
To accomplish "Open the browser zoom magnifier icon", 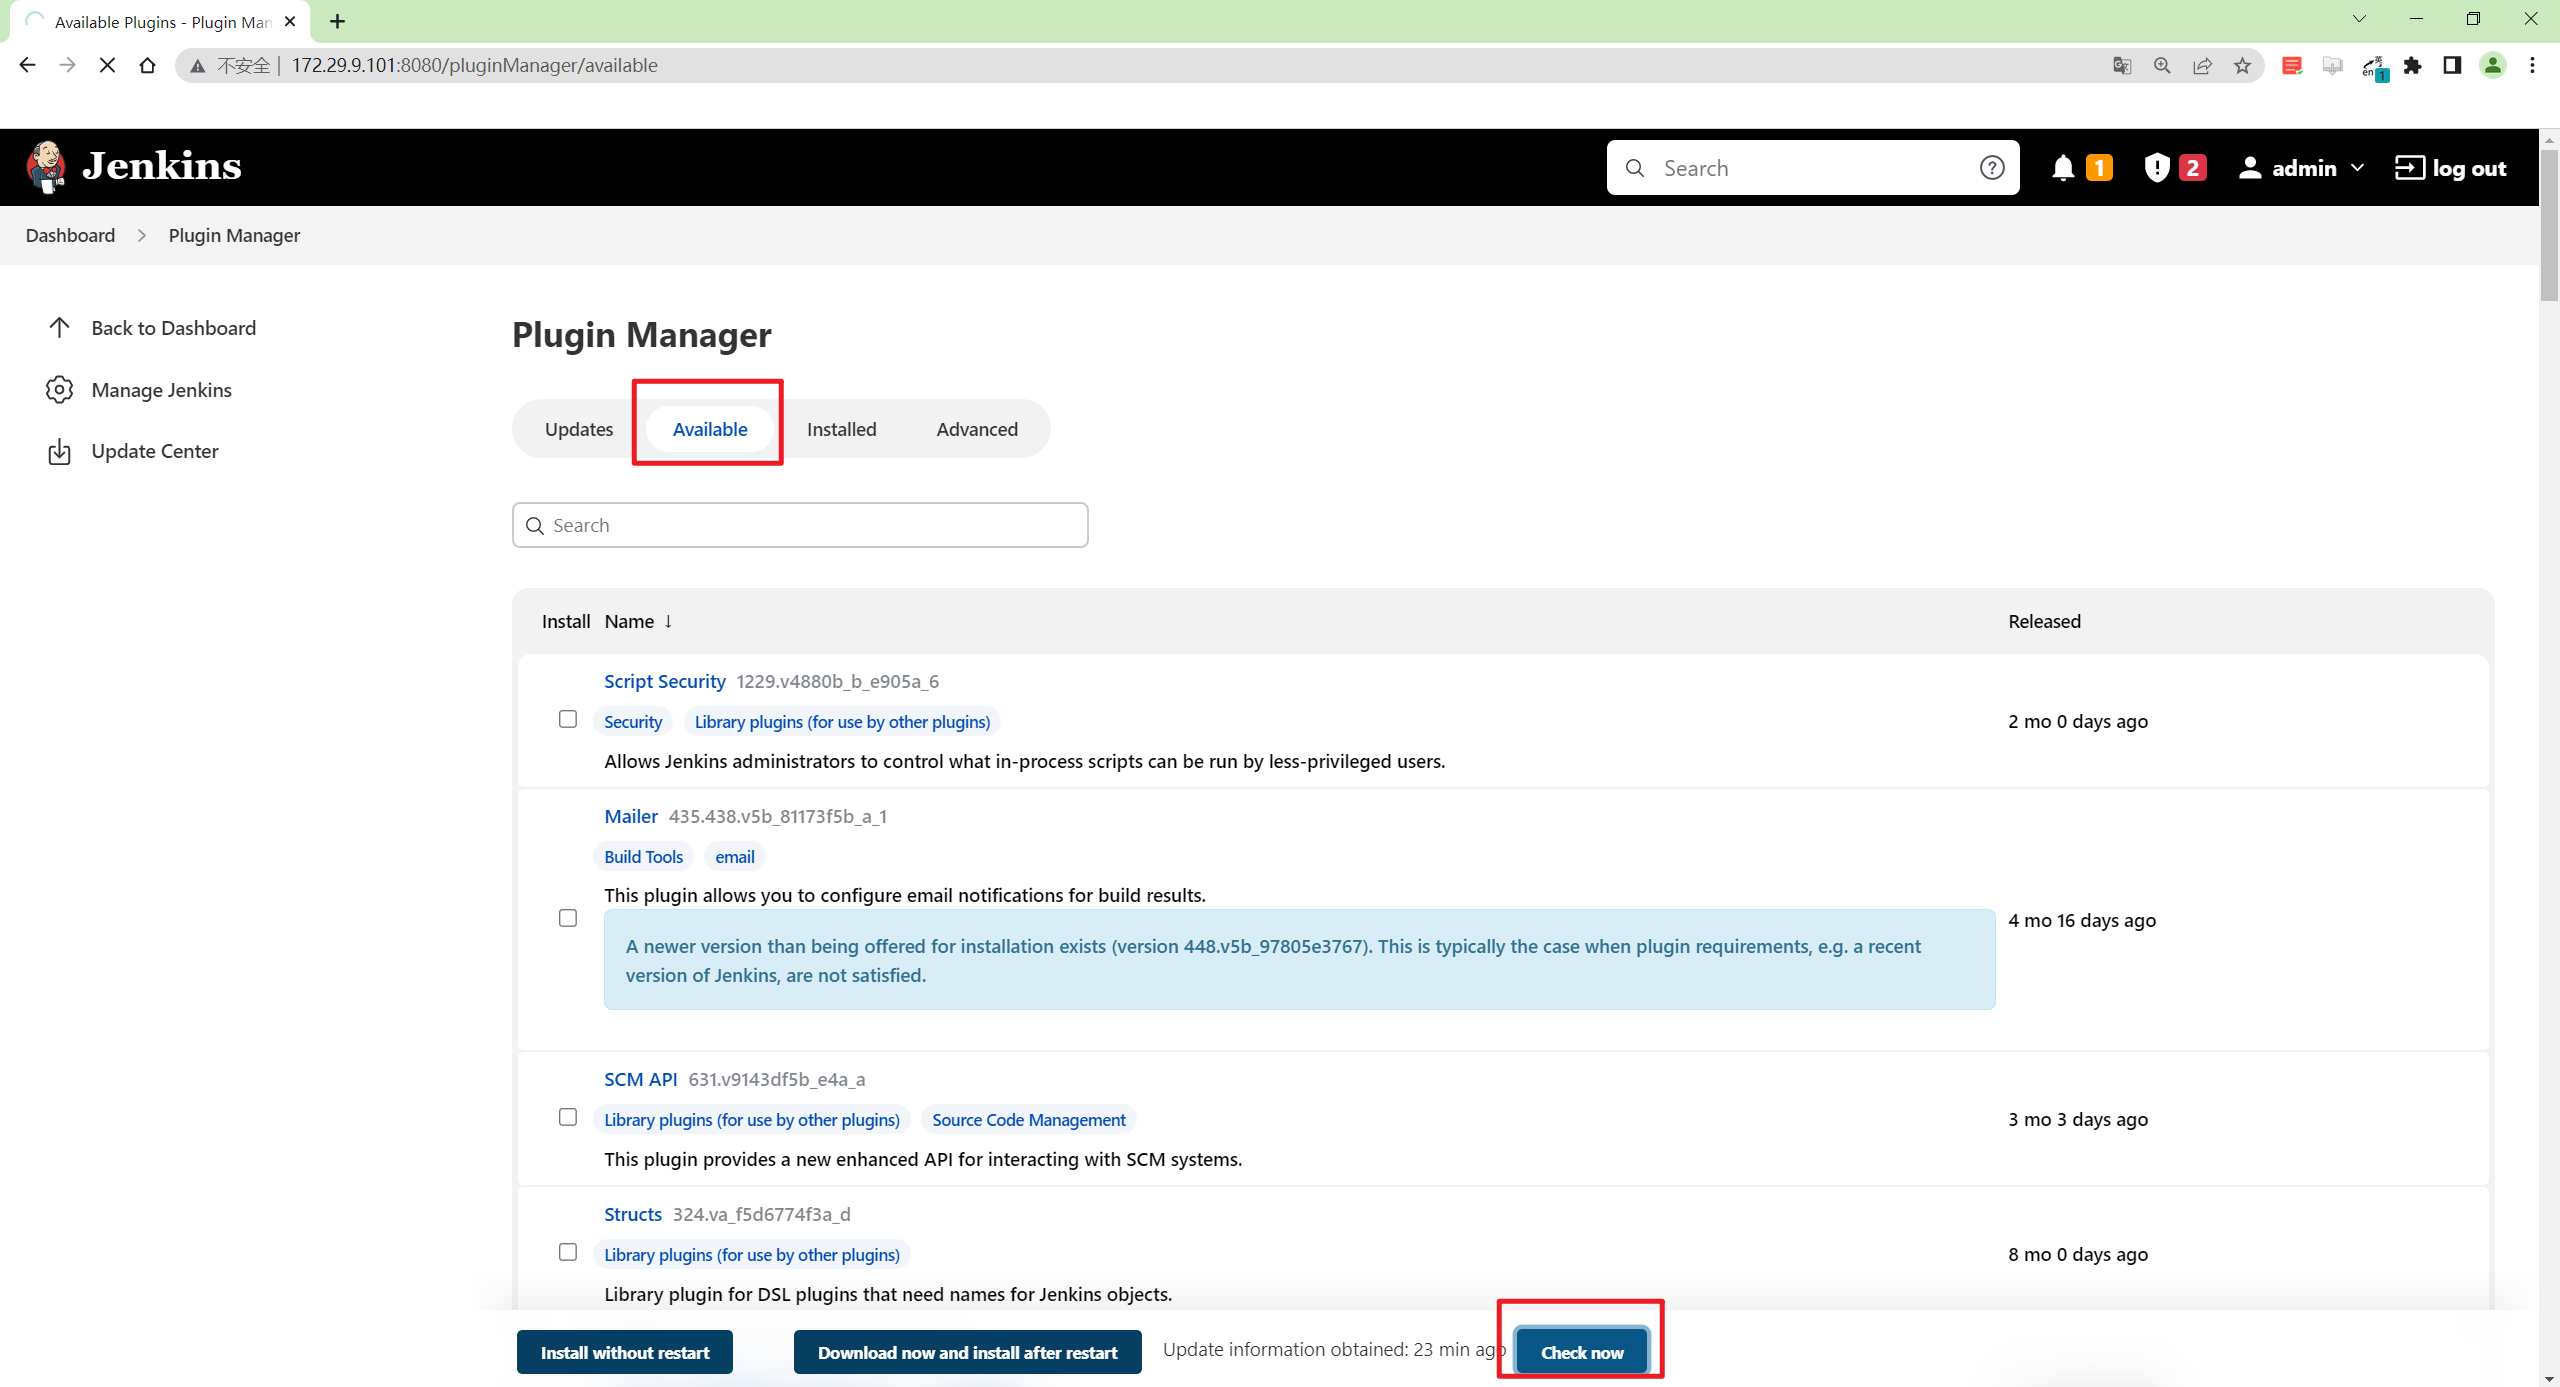I will [x=2162, y=65].
